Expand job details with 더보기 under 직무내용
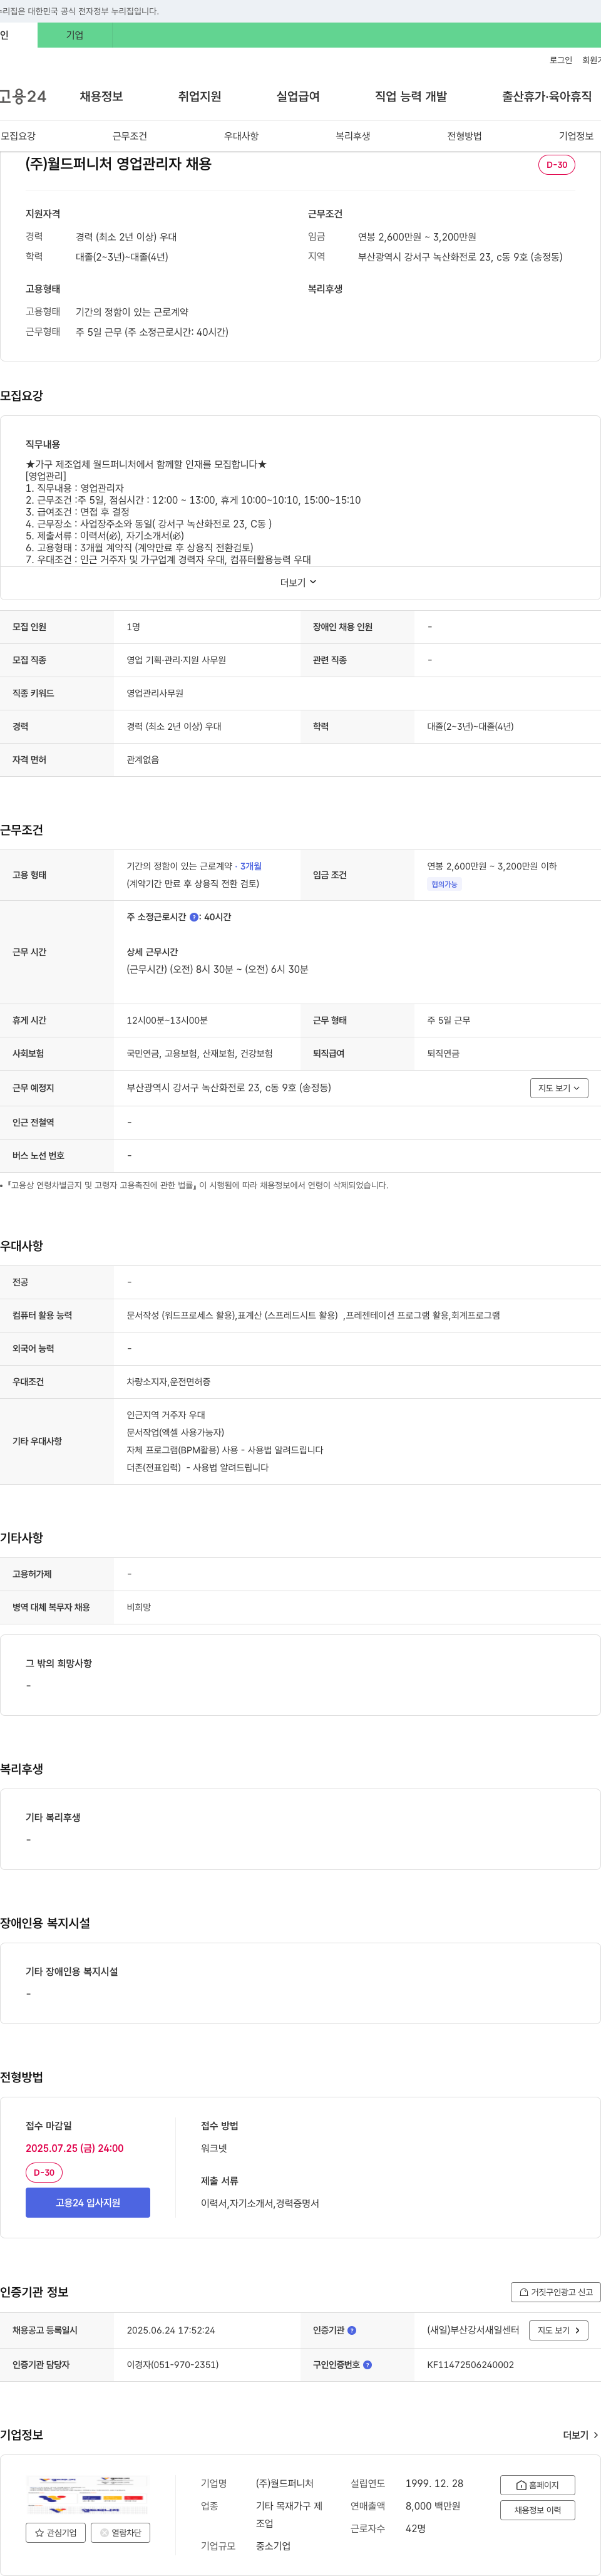601x2576 pixels. click(298, 582)
